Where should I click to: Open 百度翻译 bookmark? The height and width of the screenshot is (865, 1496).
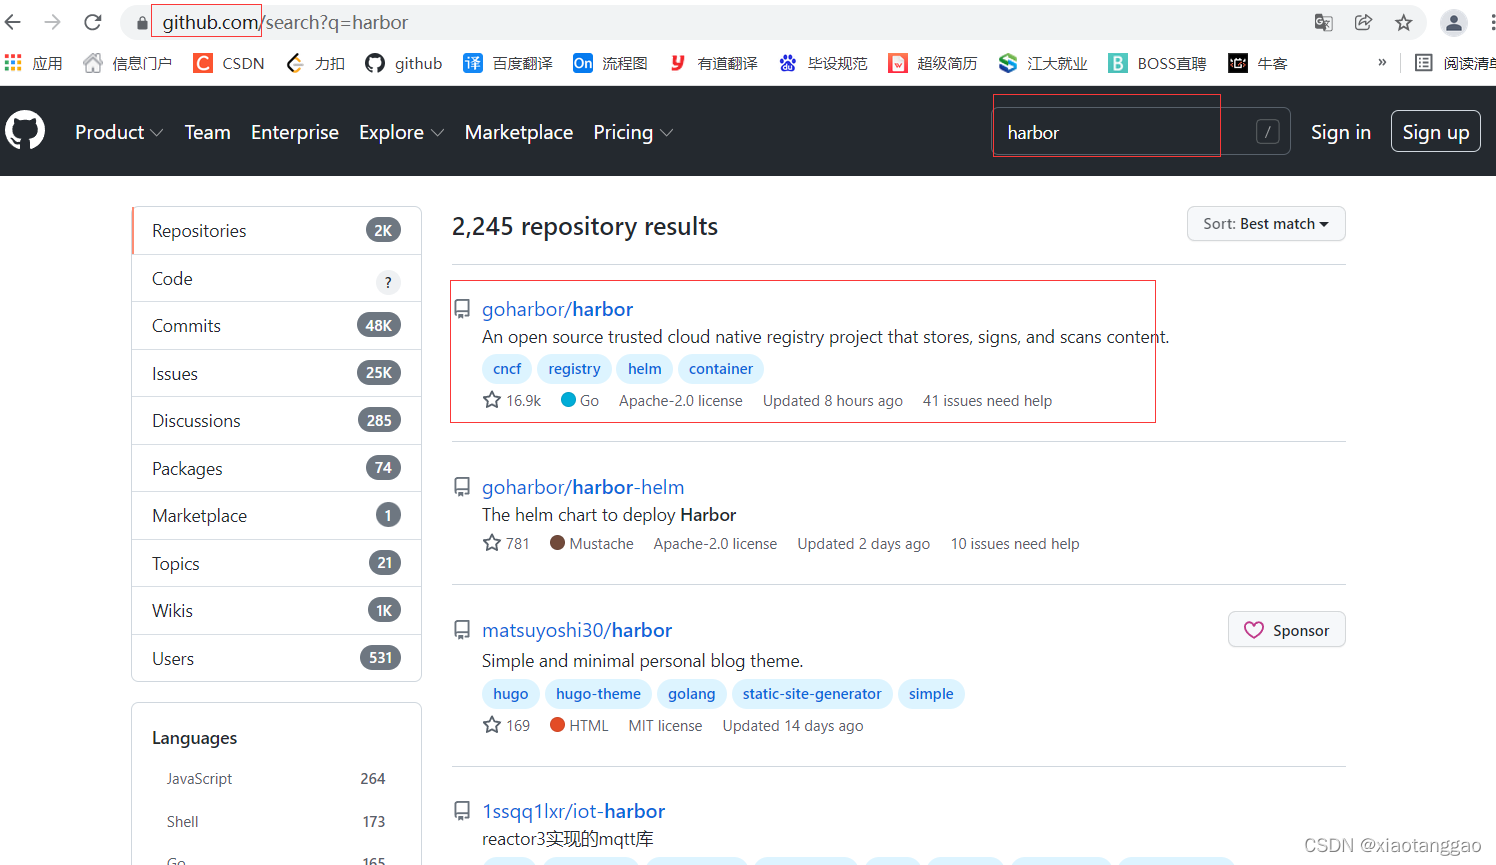[508, 63]
